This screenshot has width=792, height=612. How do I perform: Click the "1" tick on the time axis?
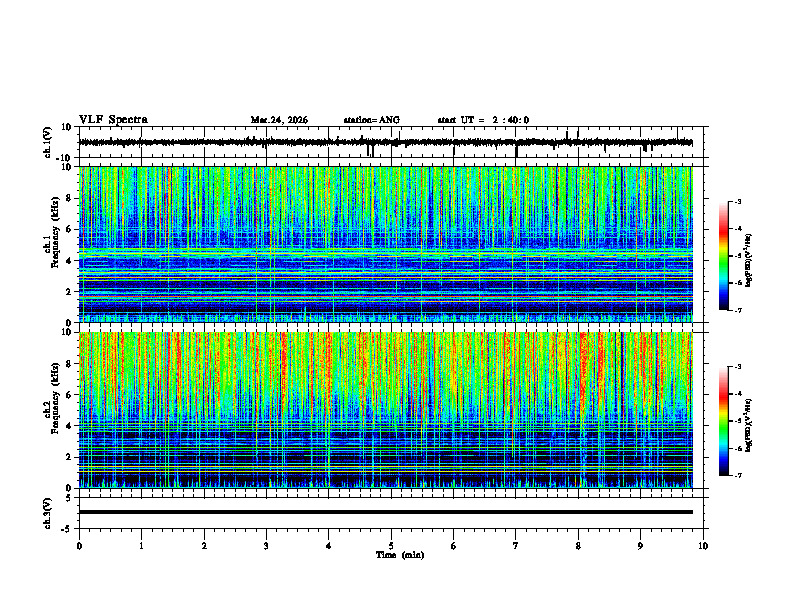[x=141, y=546]
